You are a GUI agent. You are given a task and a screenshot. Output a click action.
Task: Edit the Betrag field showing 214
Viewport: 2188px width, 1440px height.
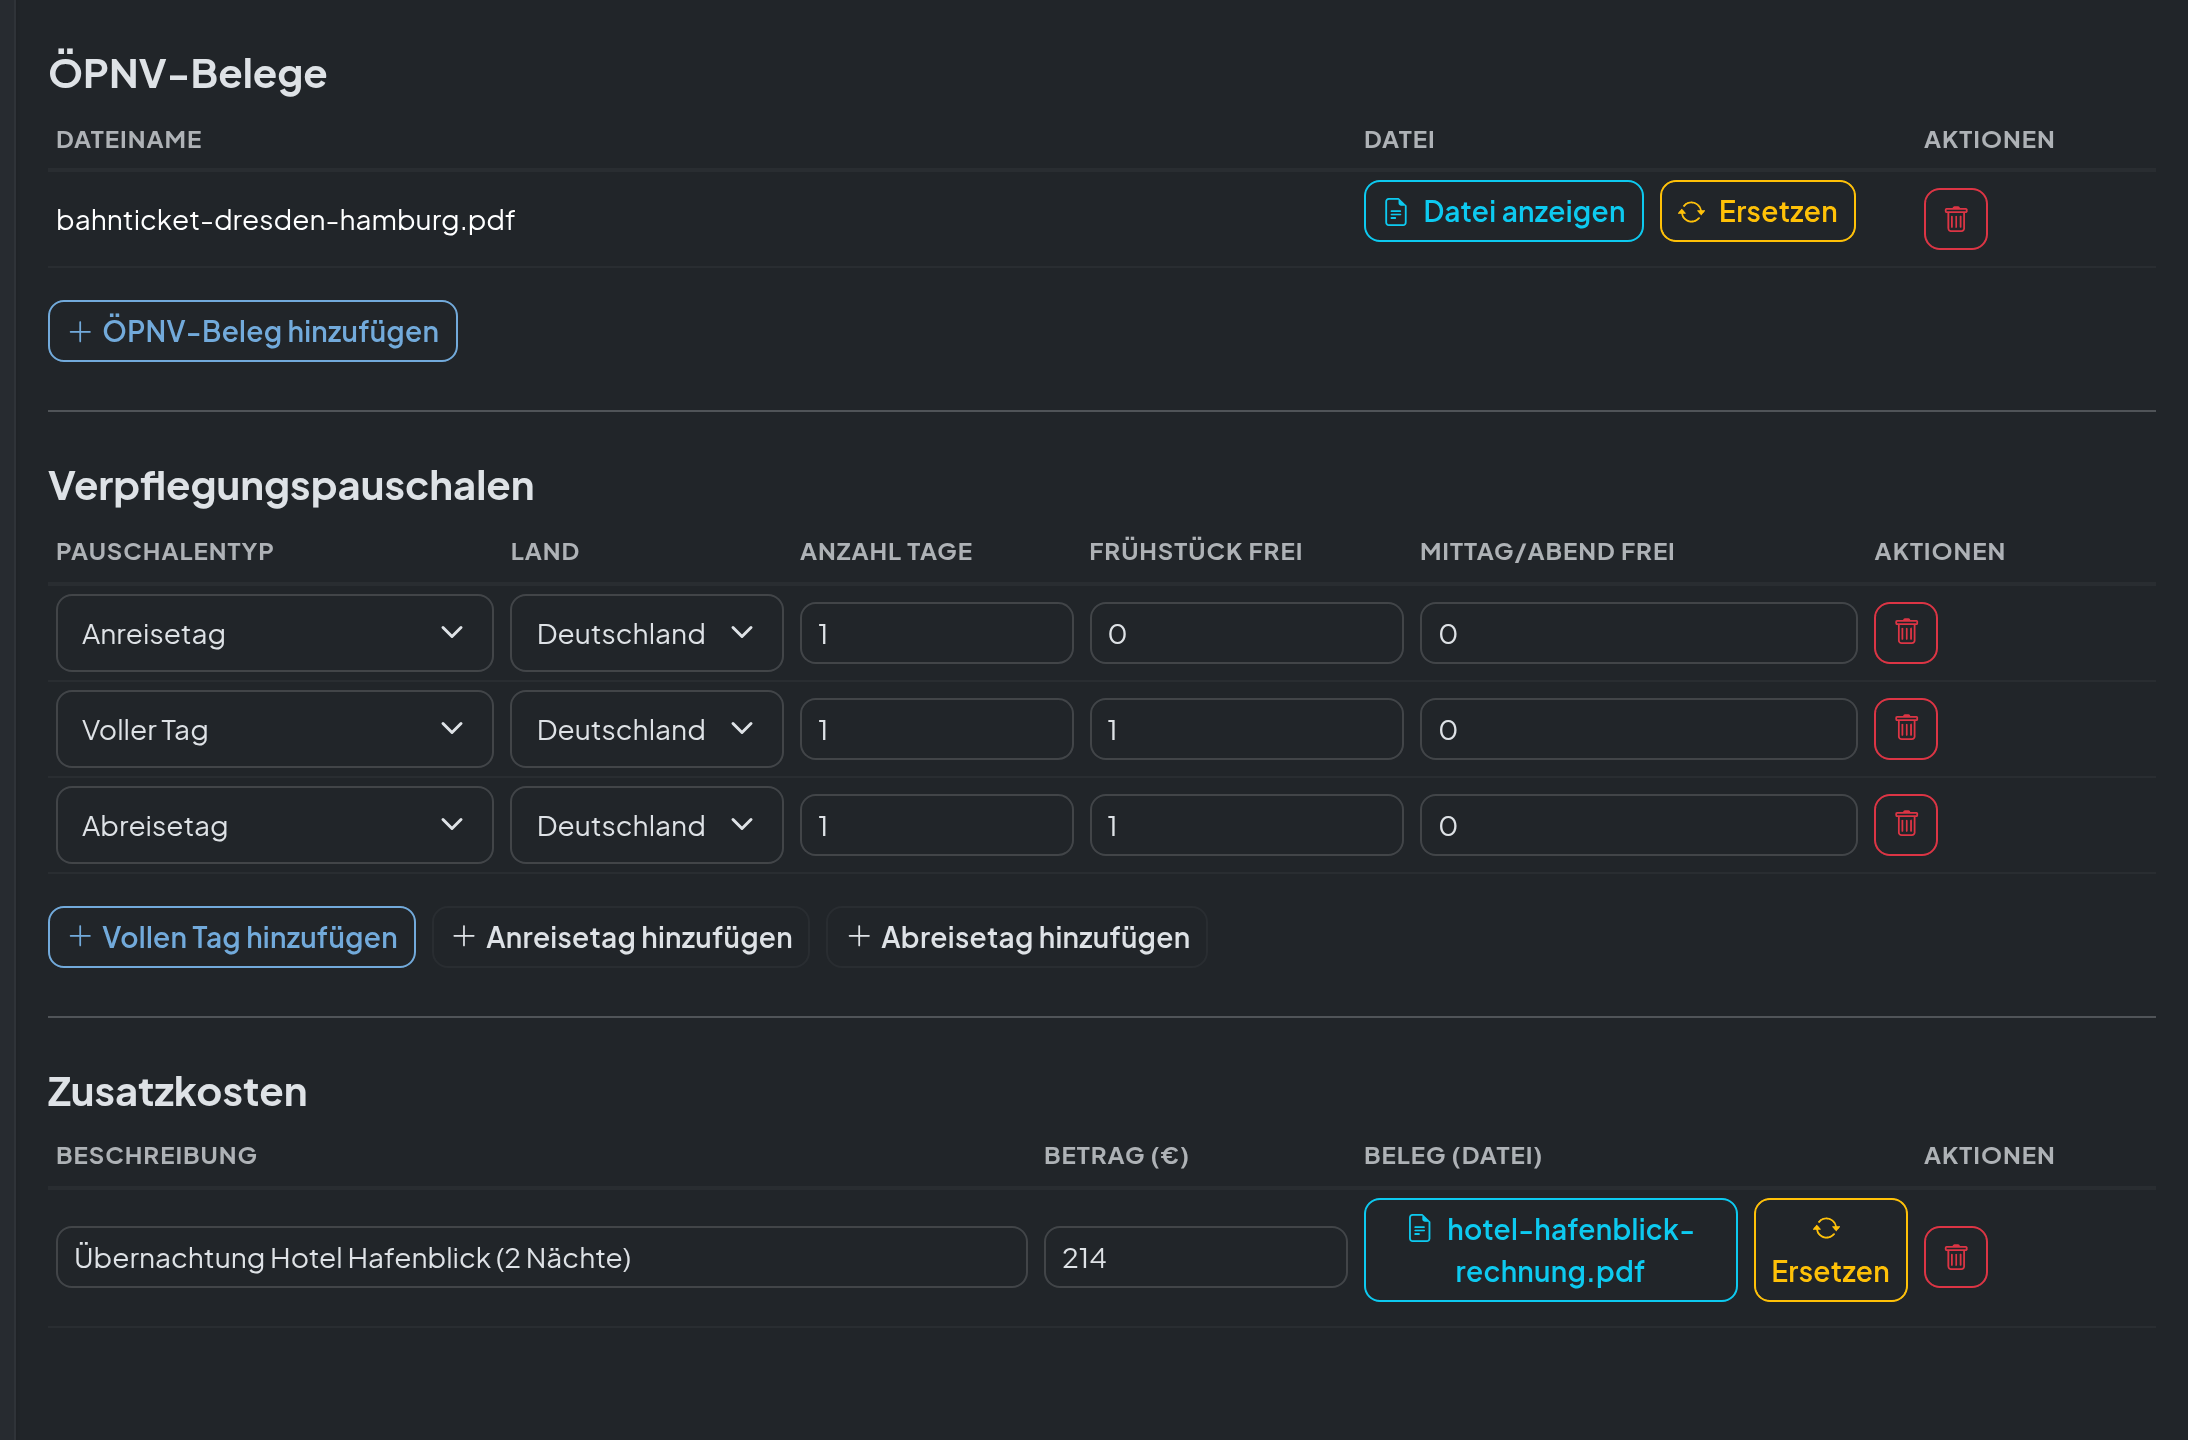(x=1195, y=1257)
